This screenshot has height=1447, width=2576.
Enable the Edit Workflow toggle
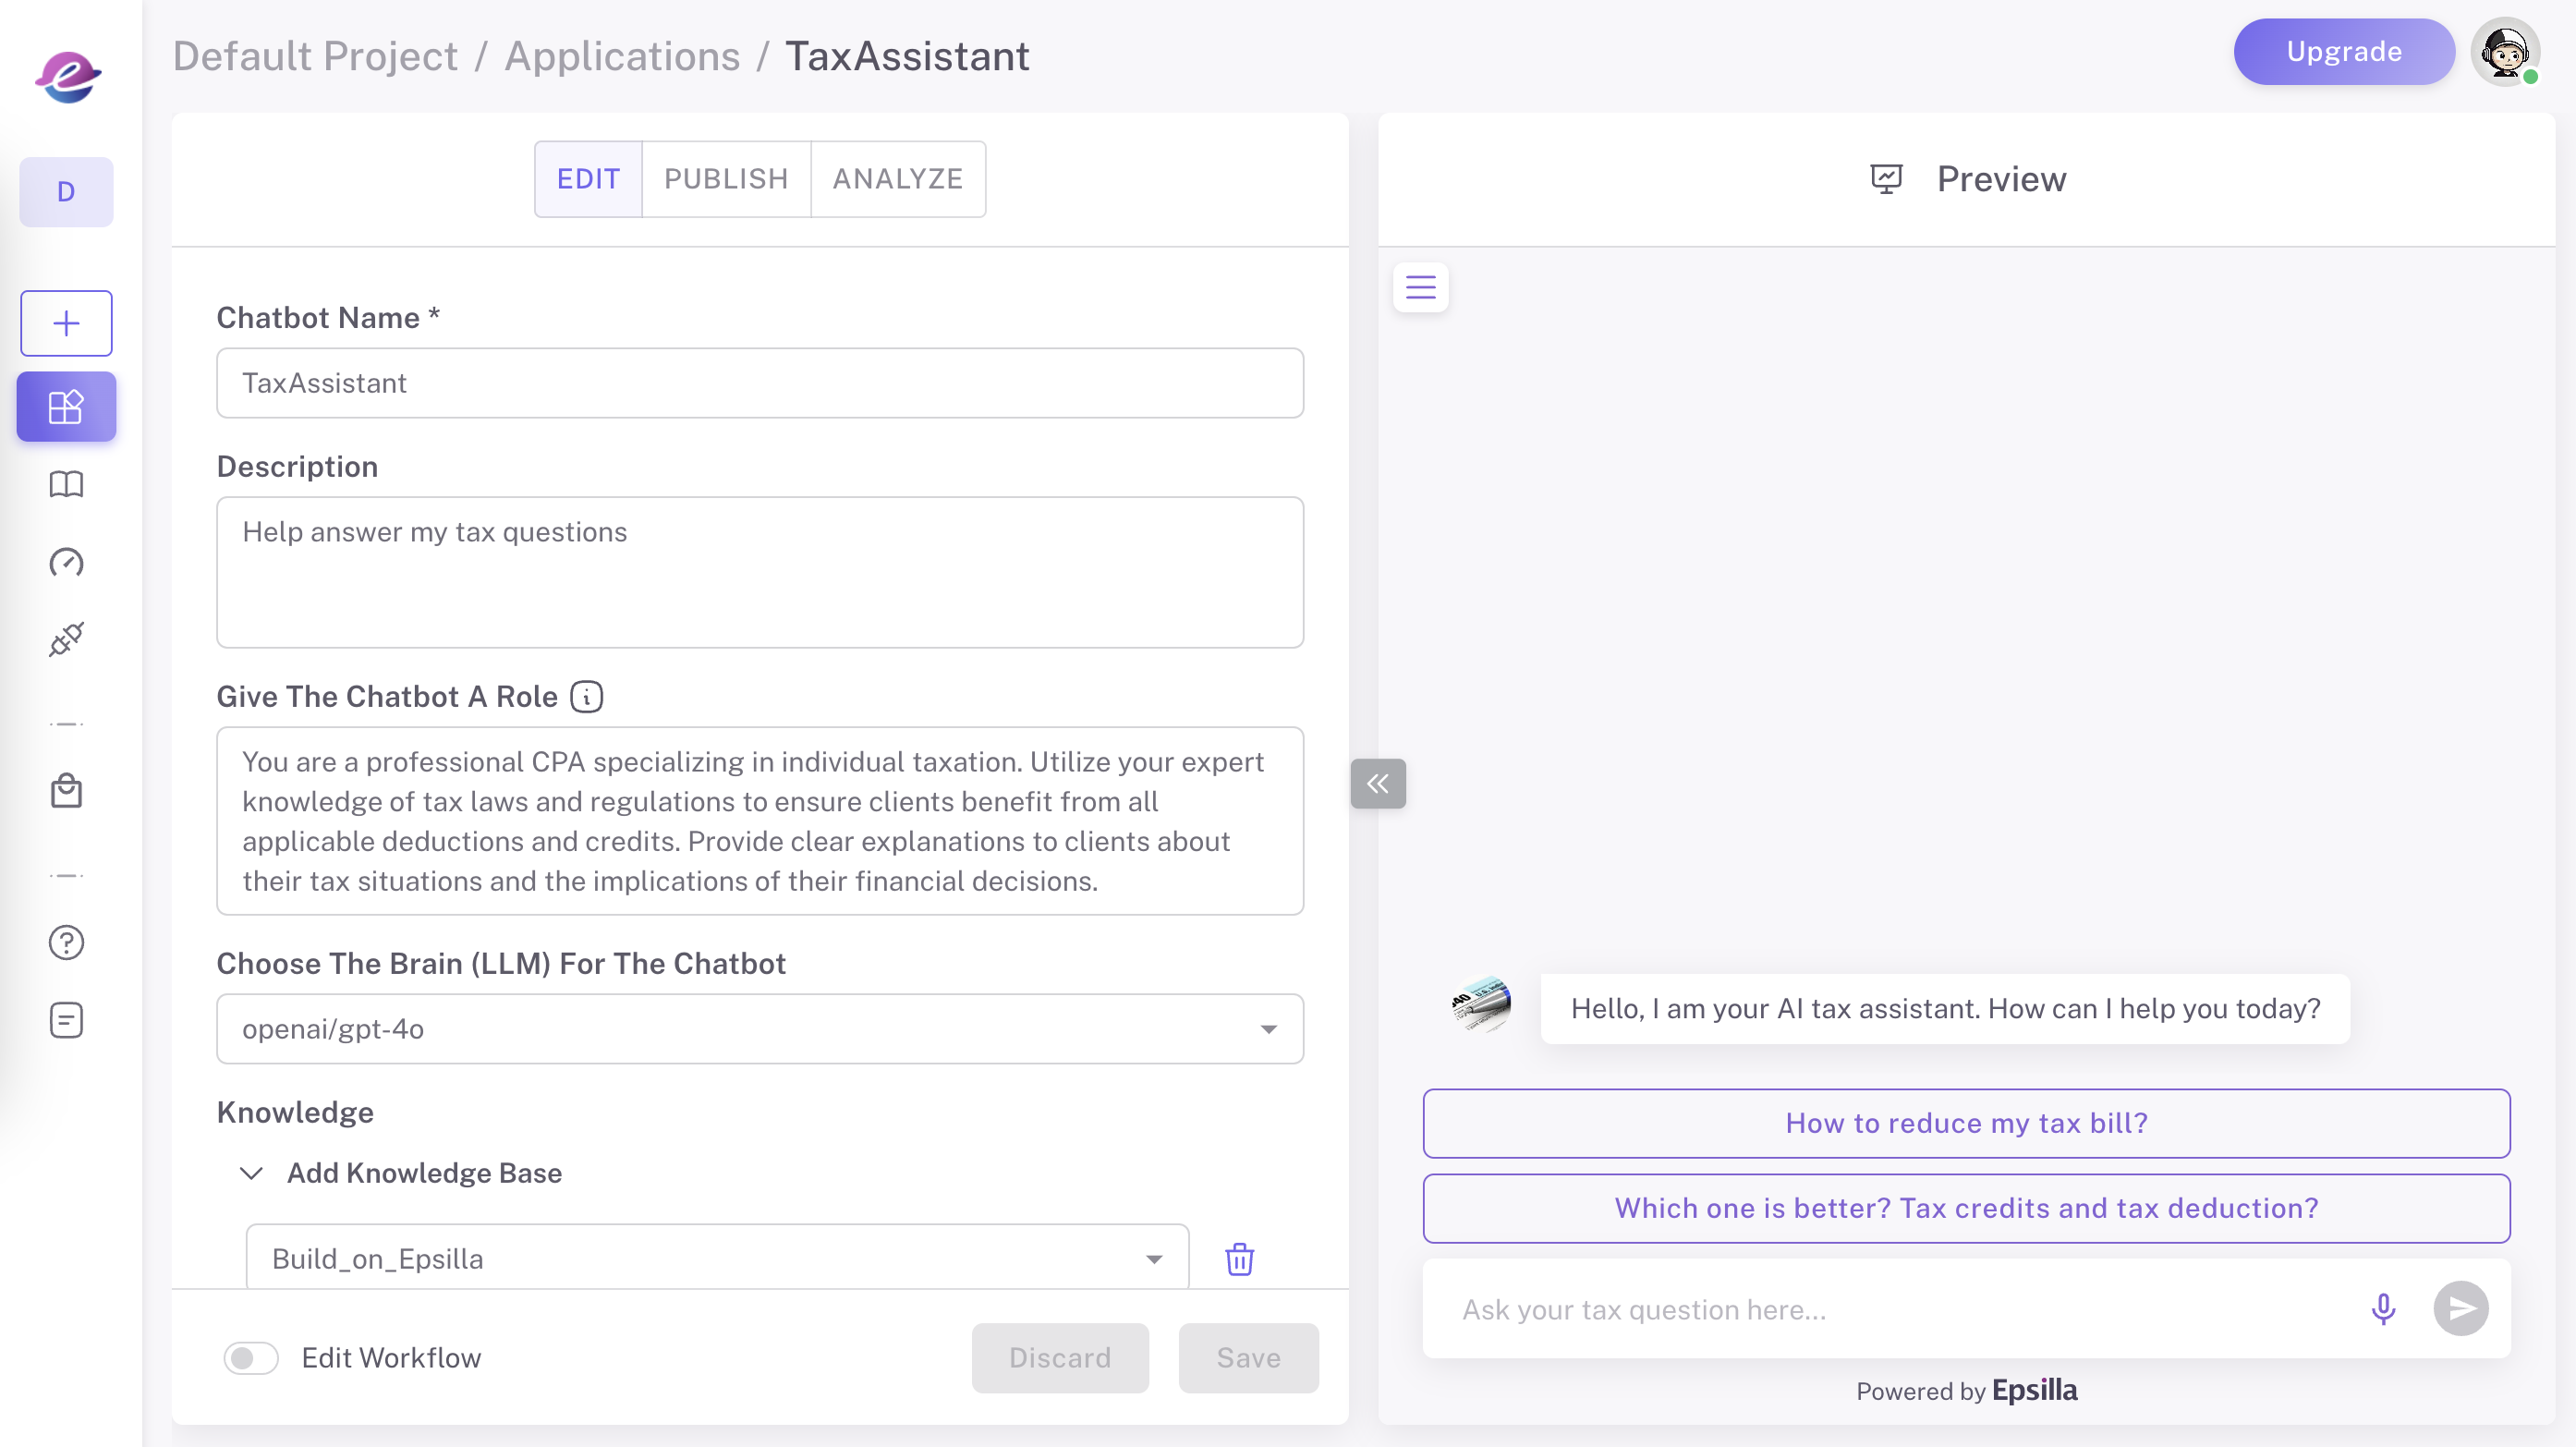coord(251,1357)
